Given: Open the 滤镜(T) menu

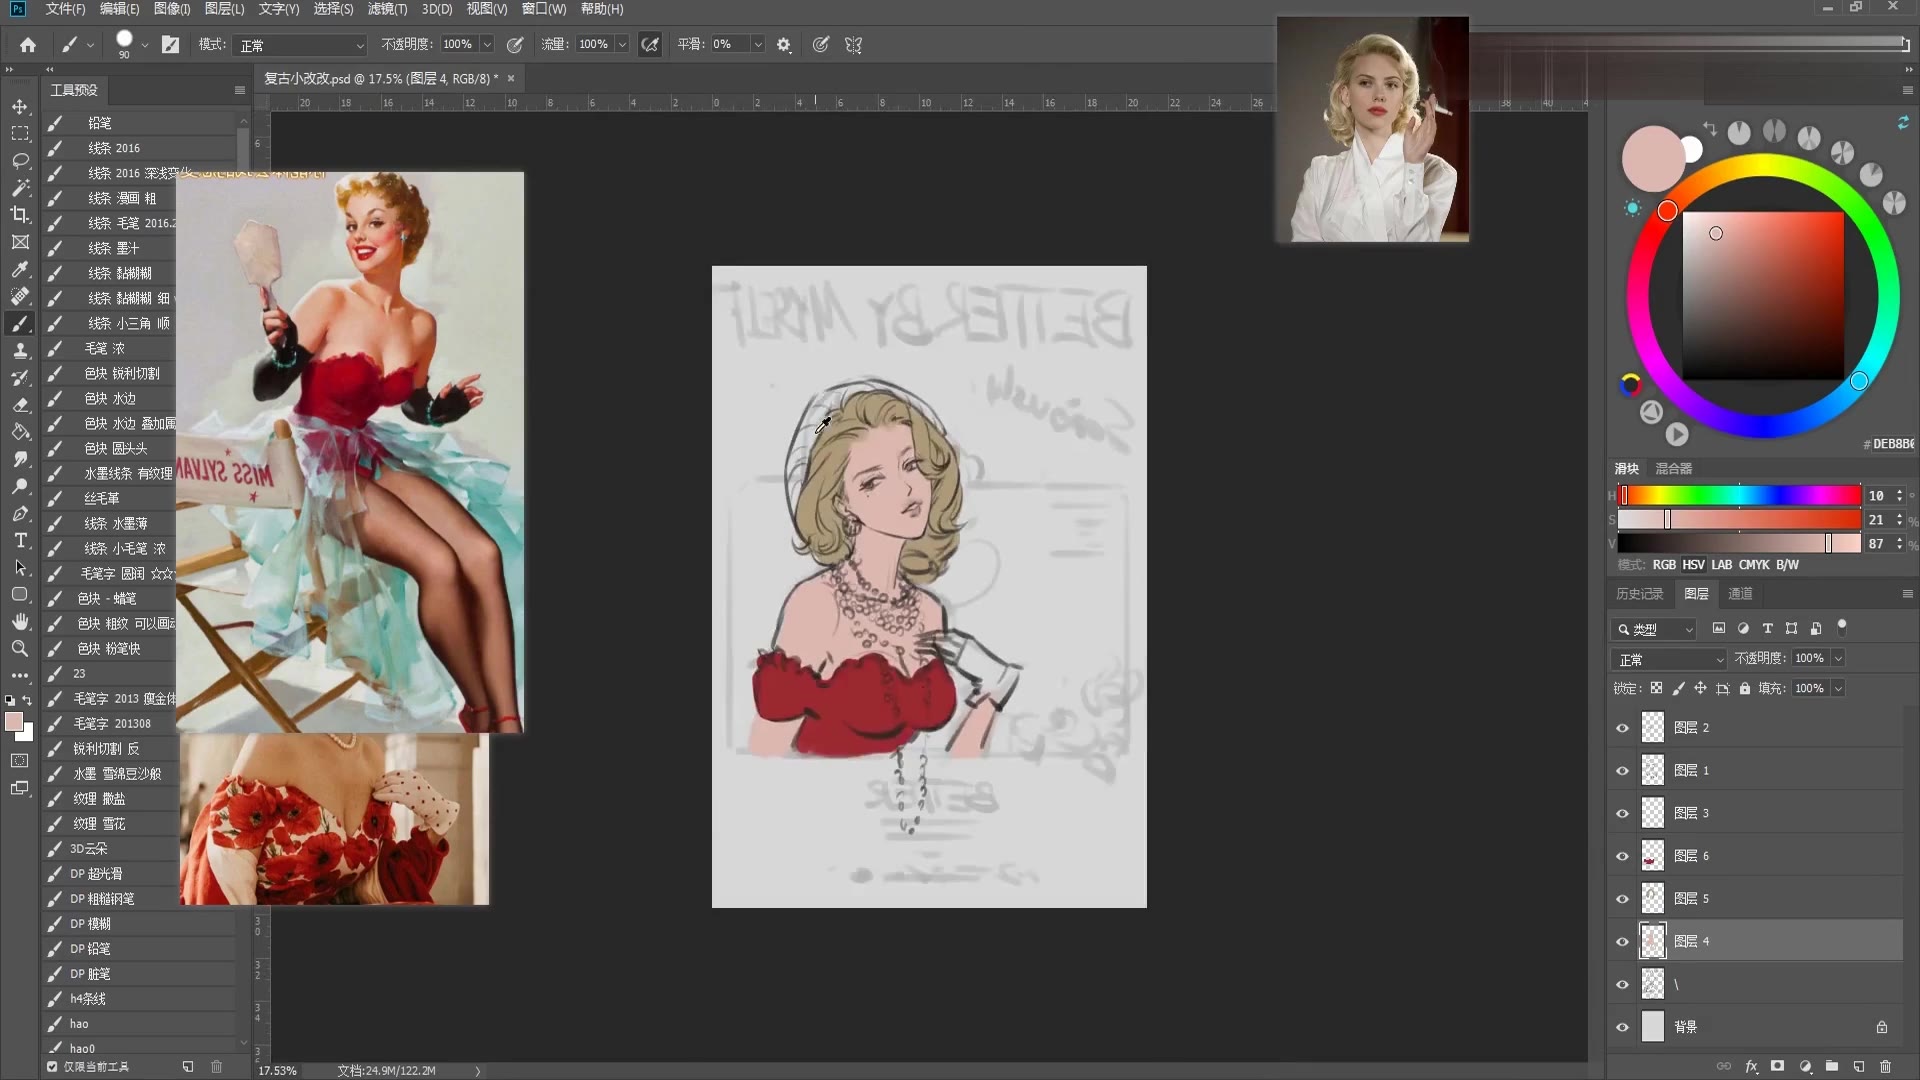Looking at the screenshot, I should pos(387,9).
